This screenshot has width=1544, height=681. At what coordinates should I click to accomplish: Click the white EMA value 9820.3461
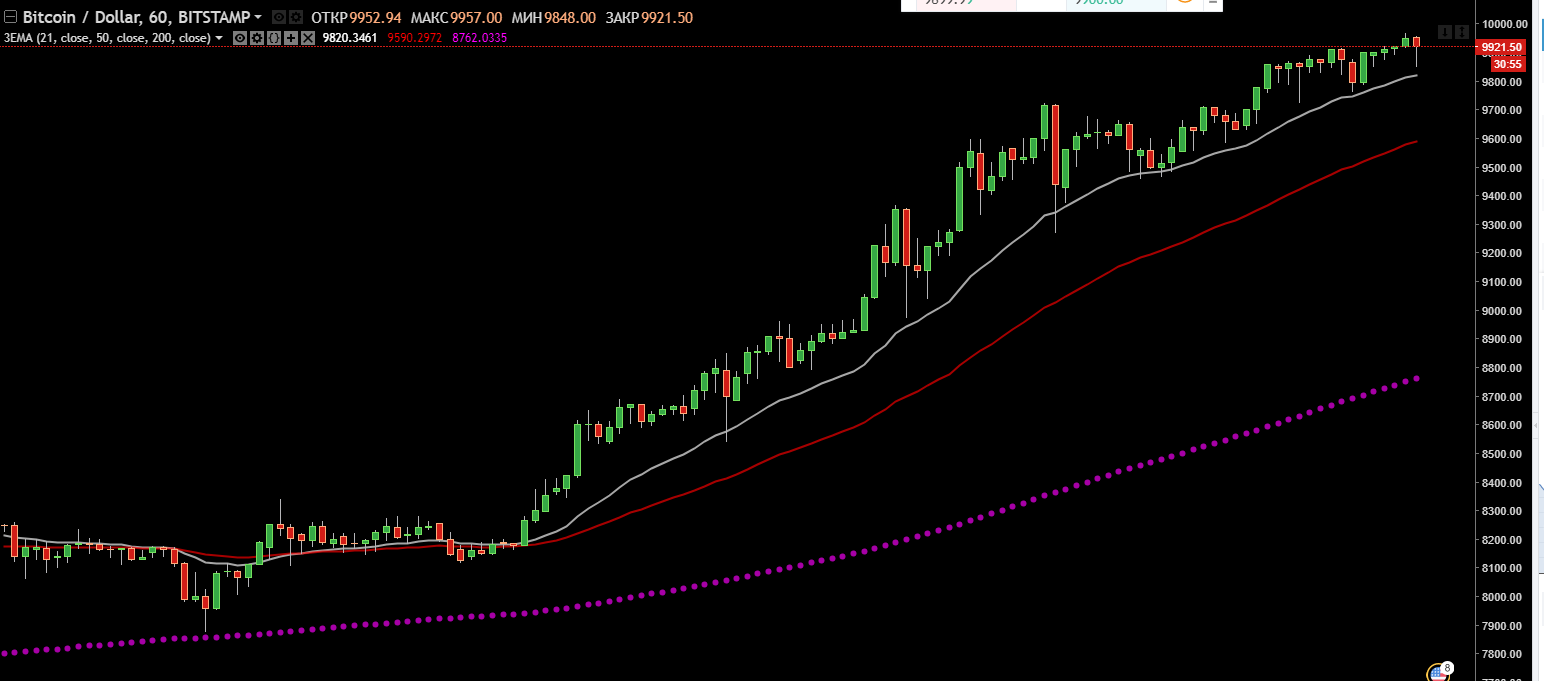pyautogui.click(x=350, y=38)
